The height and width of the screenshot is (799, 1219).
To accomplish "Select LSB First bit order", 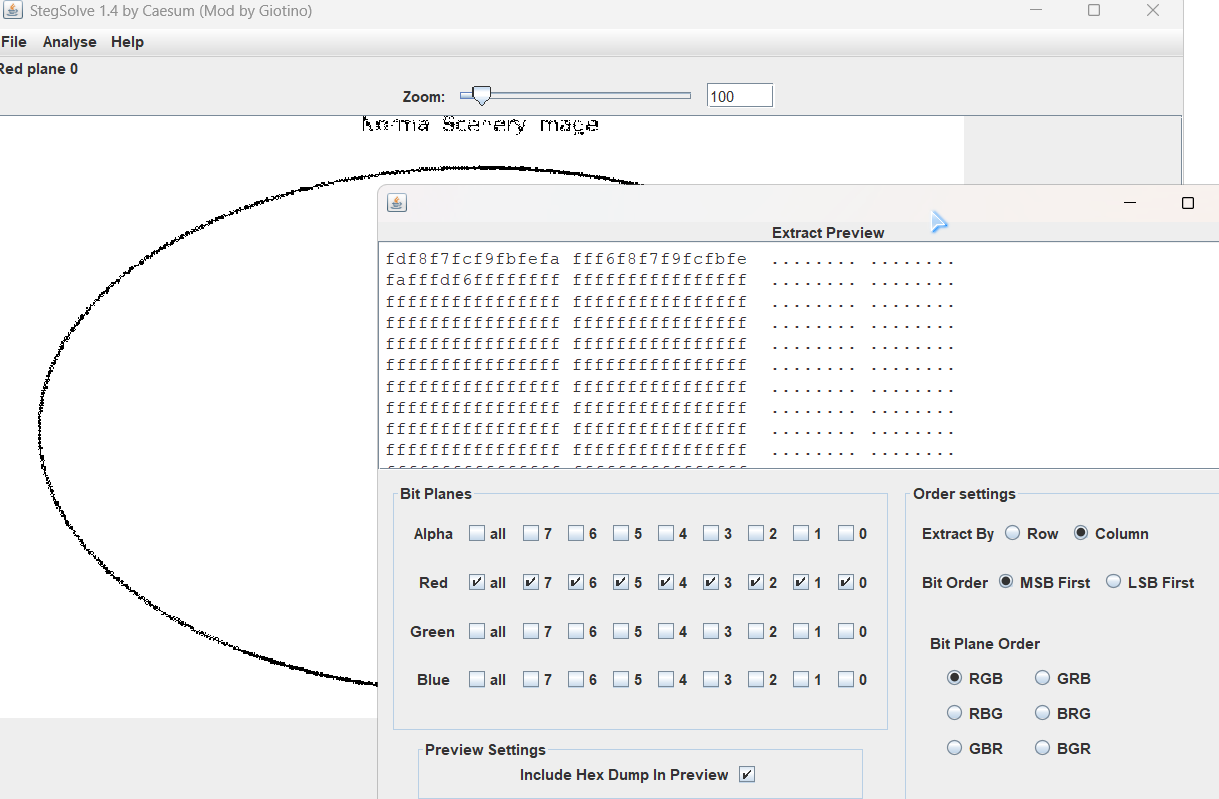I will pos(1113,582).
